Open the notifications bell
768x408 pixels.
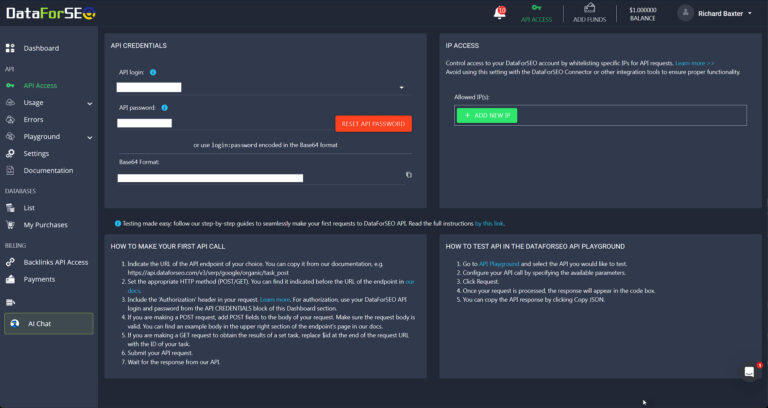tap(499, 13)
